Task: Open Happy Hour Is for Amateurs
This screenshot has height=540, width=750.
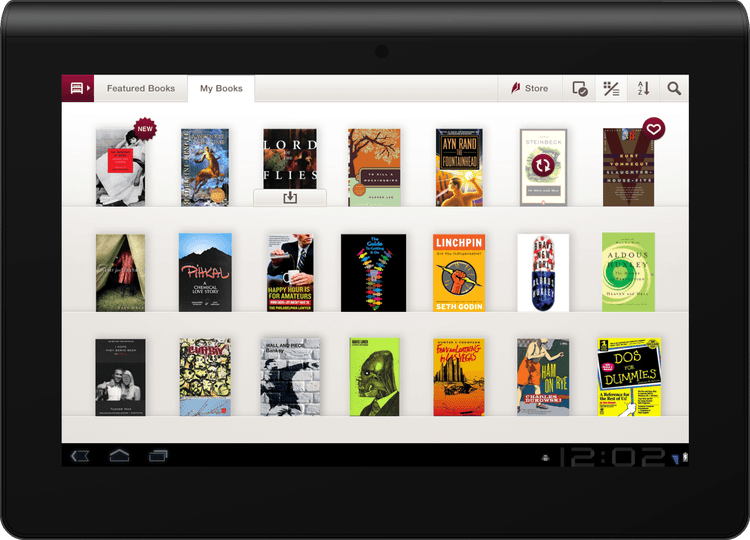Action: pyautogui.click(x=290, y=273)
